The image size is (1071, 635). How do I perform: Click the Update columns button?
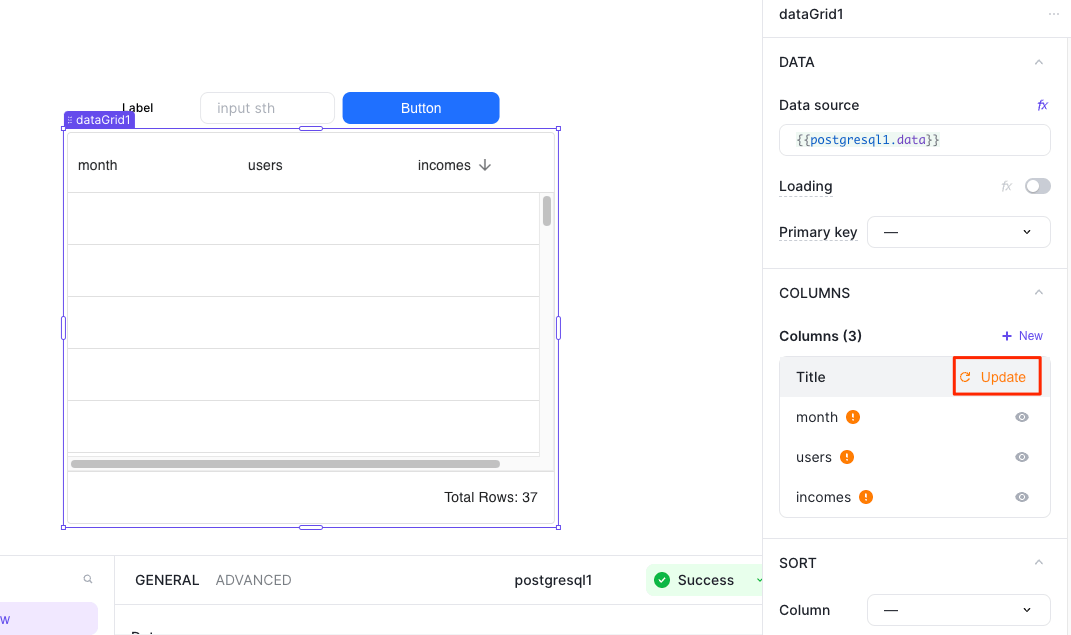coord(997,376)
